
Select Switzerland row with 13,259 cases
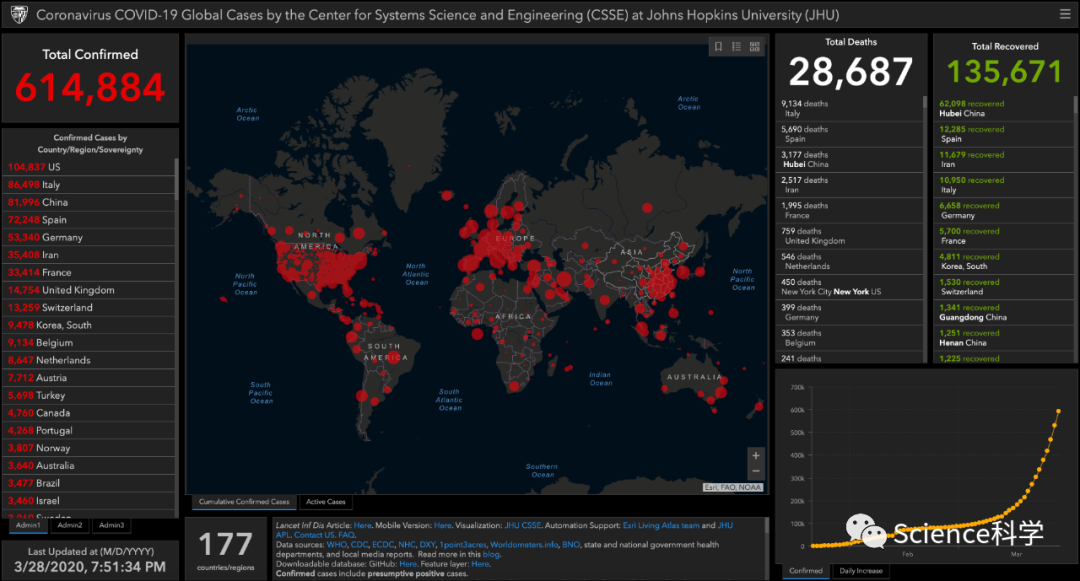click(x=89, y=308)
